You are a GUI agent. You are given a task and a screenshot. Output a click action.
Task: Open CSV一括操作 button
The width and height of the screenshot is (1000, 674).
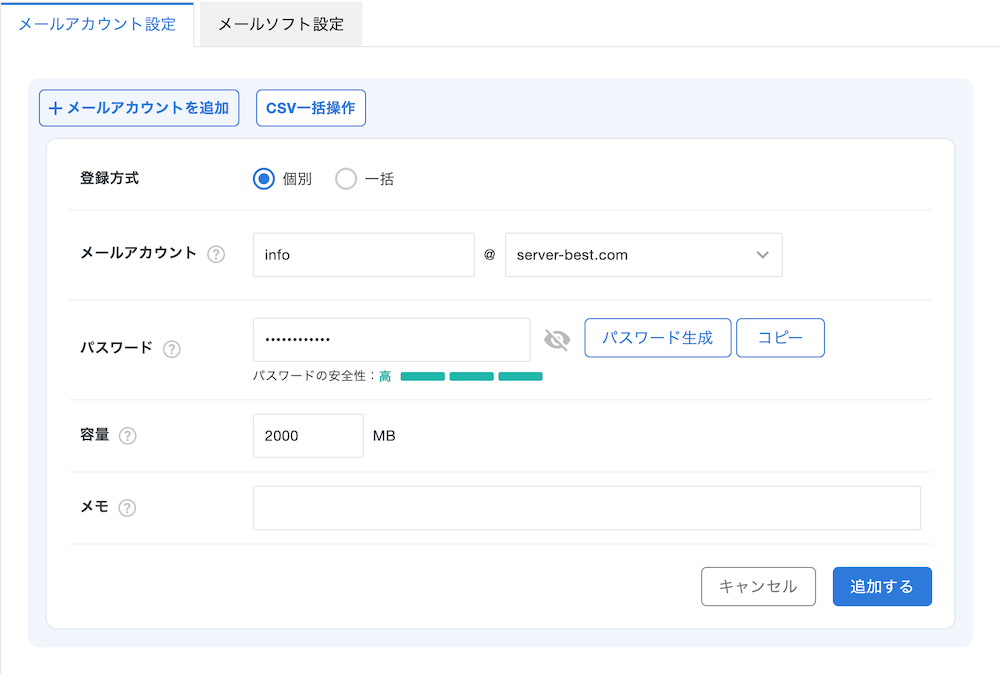tap(311, 108)
